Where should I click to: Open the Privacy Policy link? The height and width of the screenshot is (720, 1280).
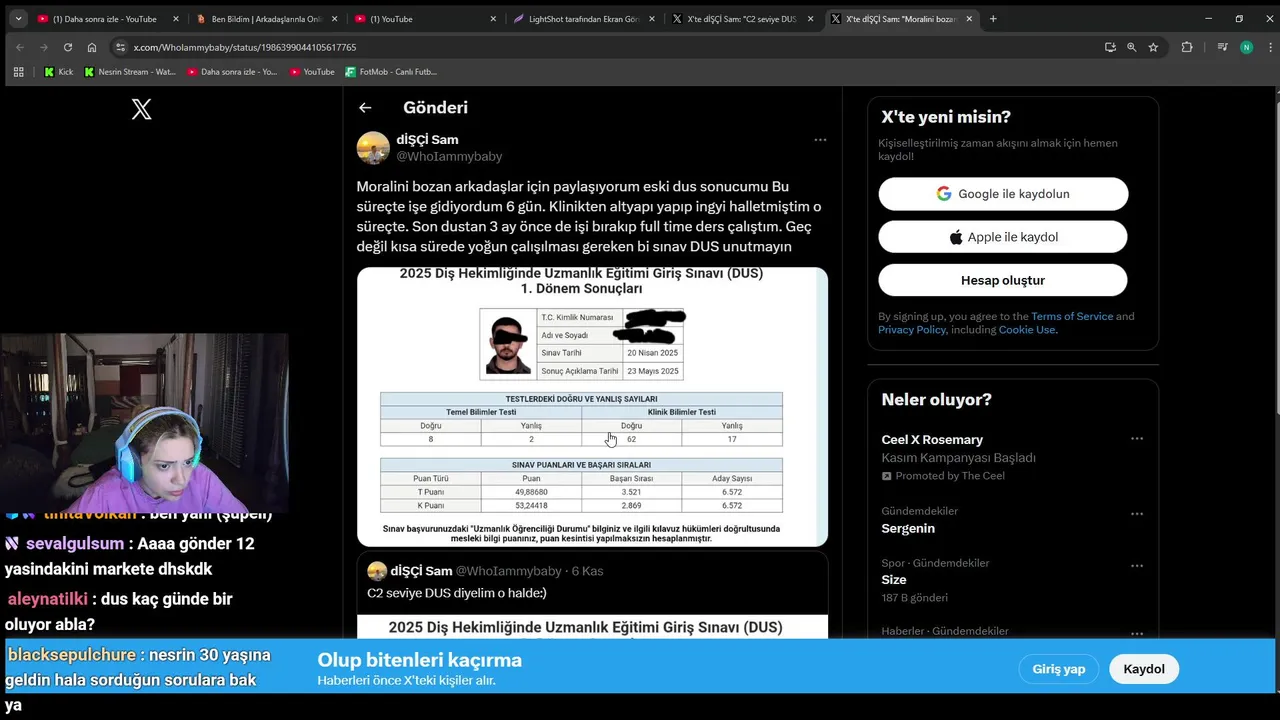pos(912,330)
